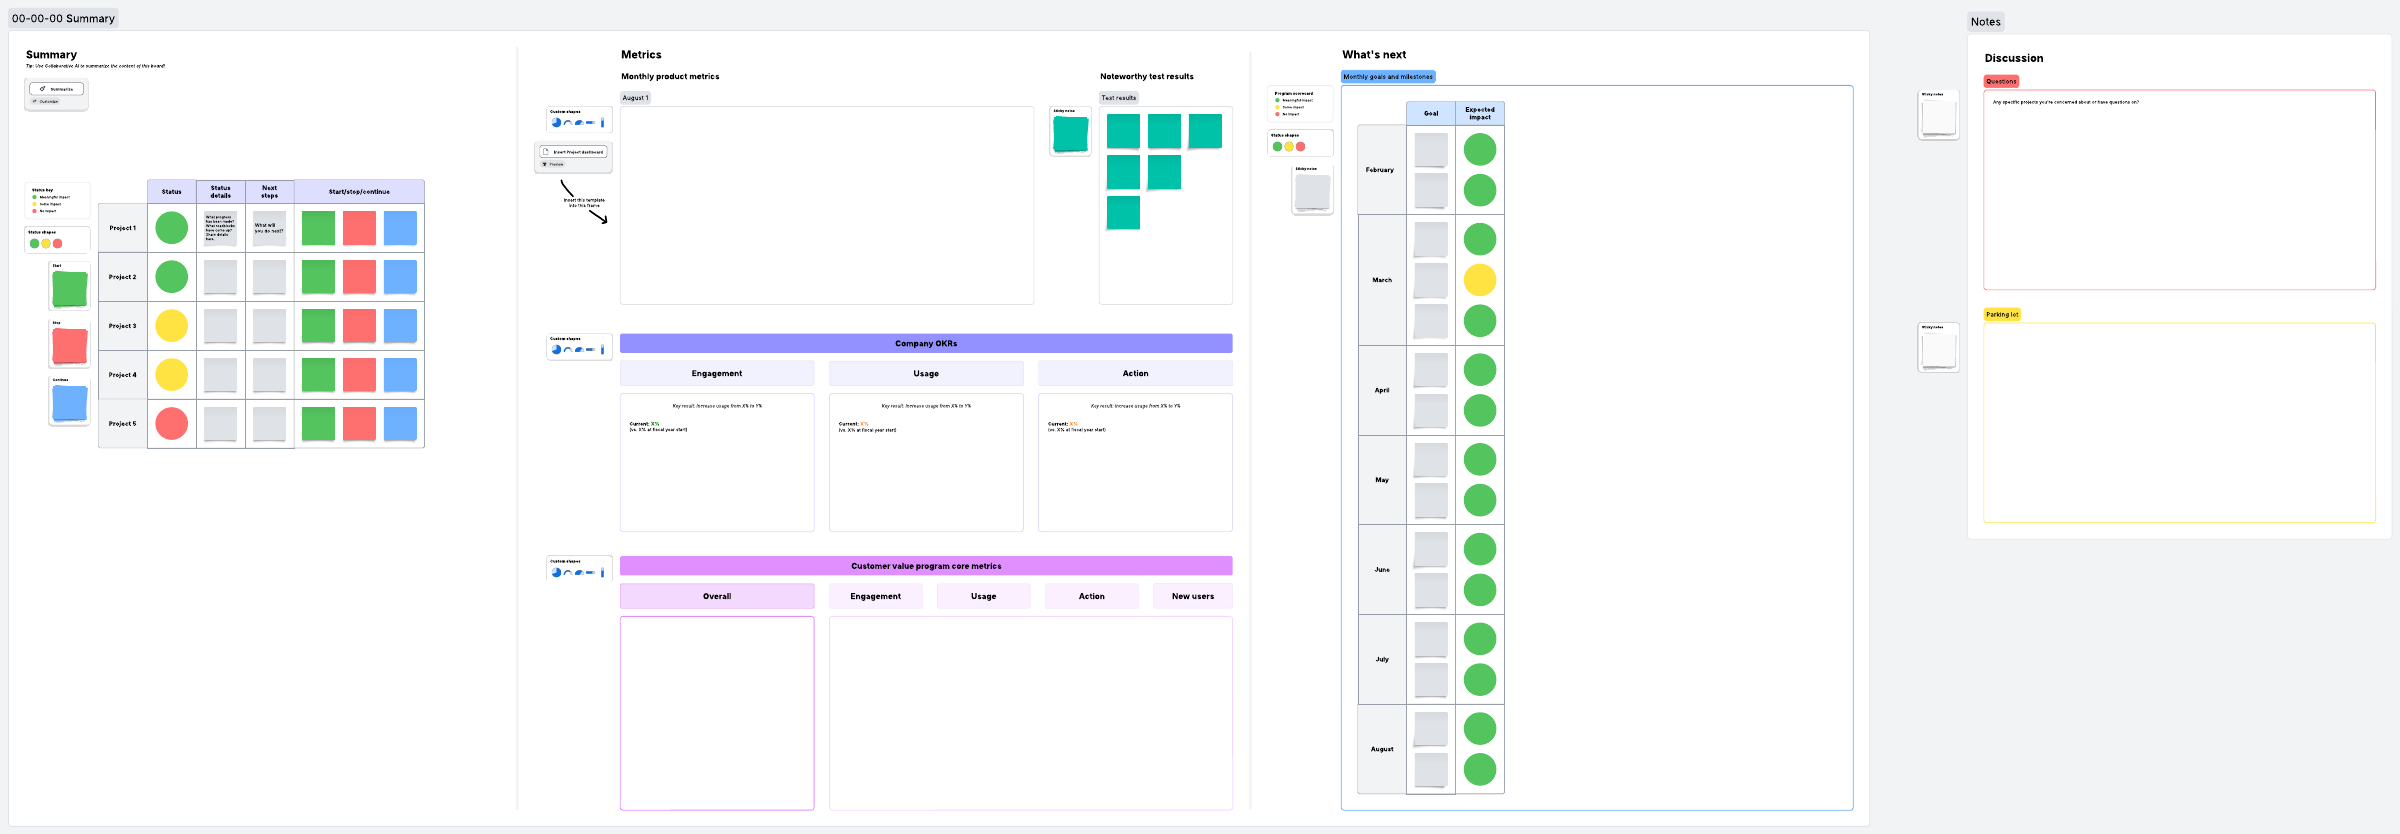2400x834 pixels.
Task: Click the yellow status circle for Project 3
Action: (x=172, y=326)
